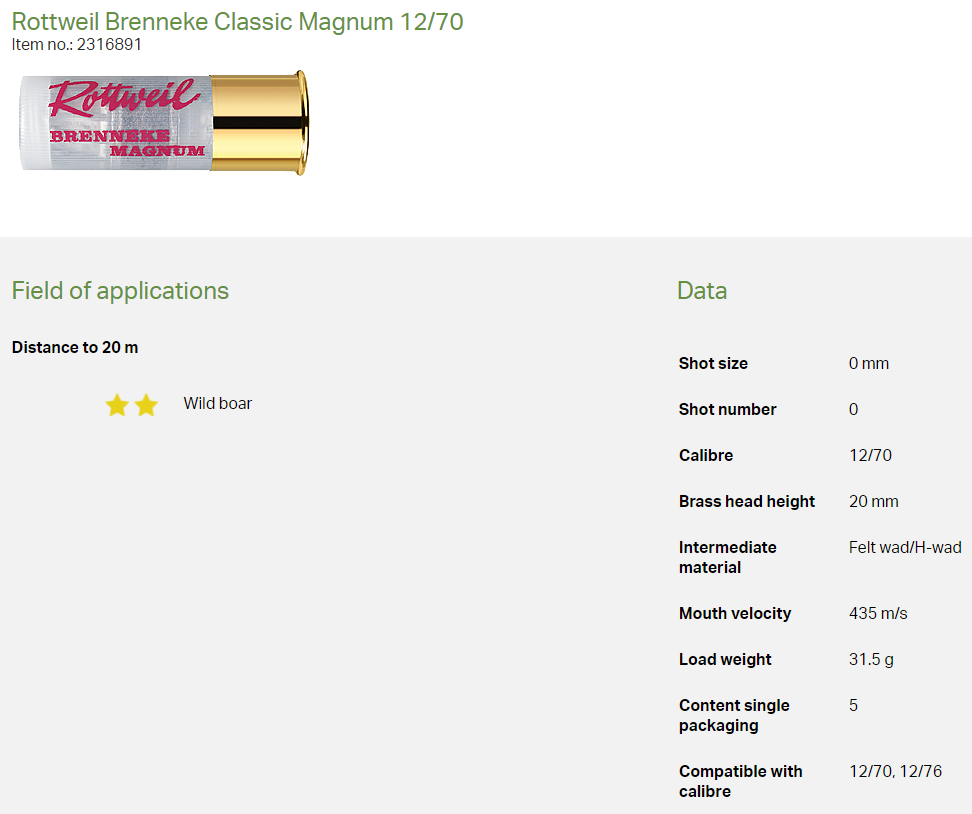Click the second yellow star rating icon

tap(146, 405)
